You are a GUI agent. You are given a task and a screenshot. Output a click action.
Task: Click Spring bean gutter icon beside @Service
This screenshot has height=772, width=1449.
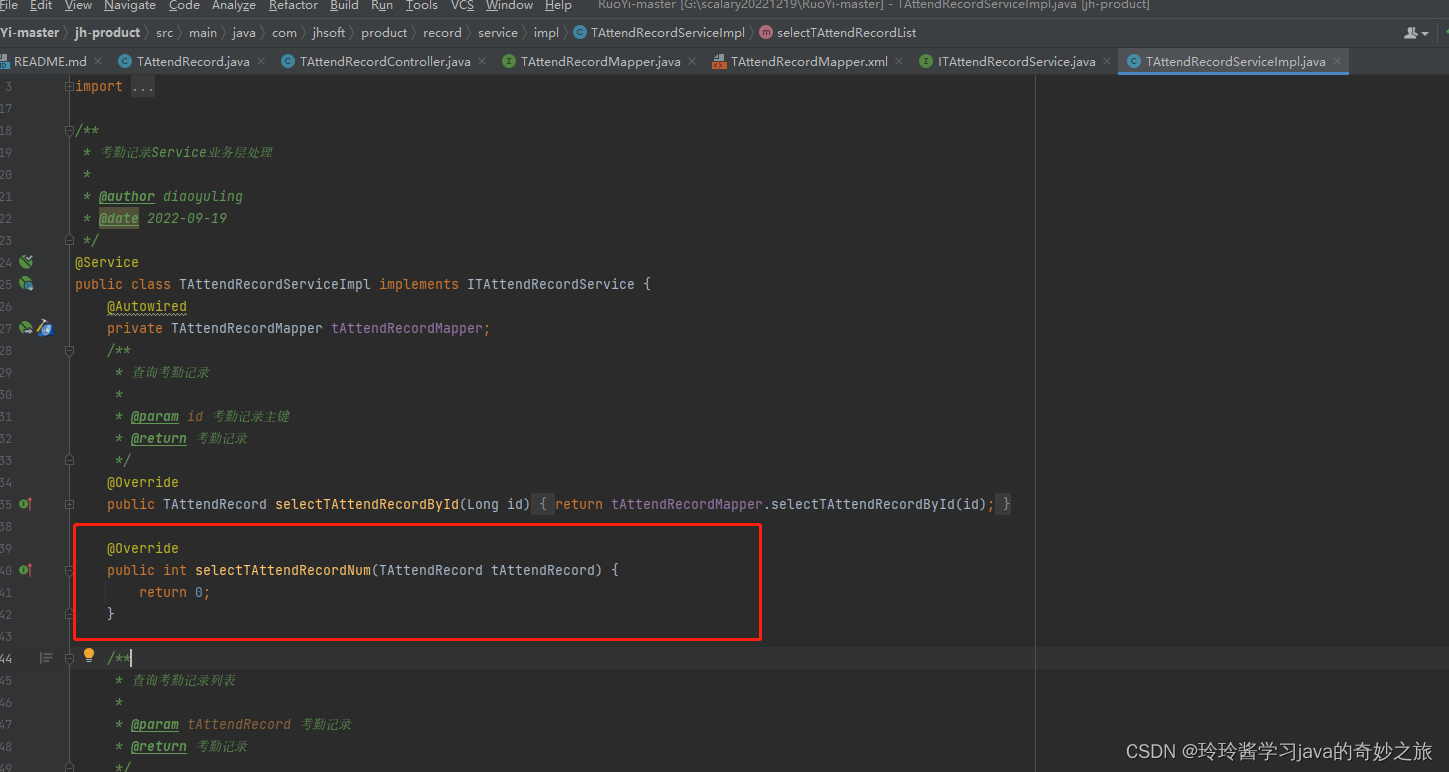tap(26, 262)
